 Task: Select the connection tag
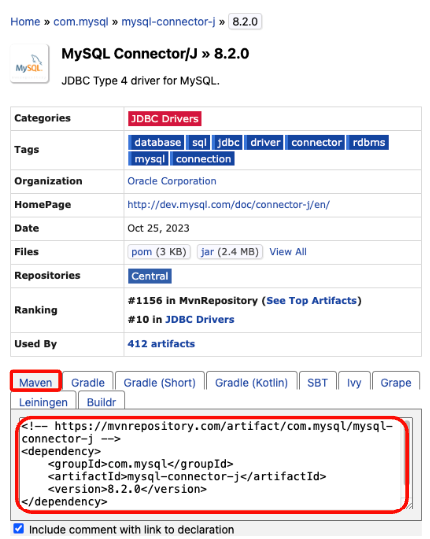203,159
